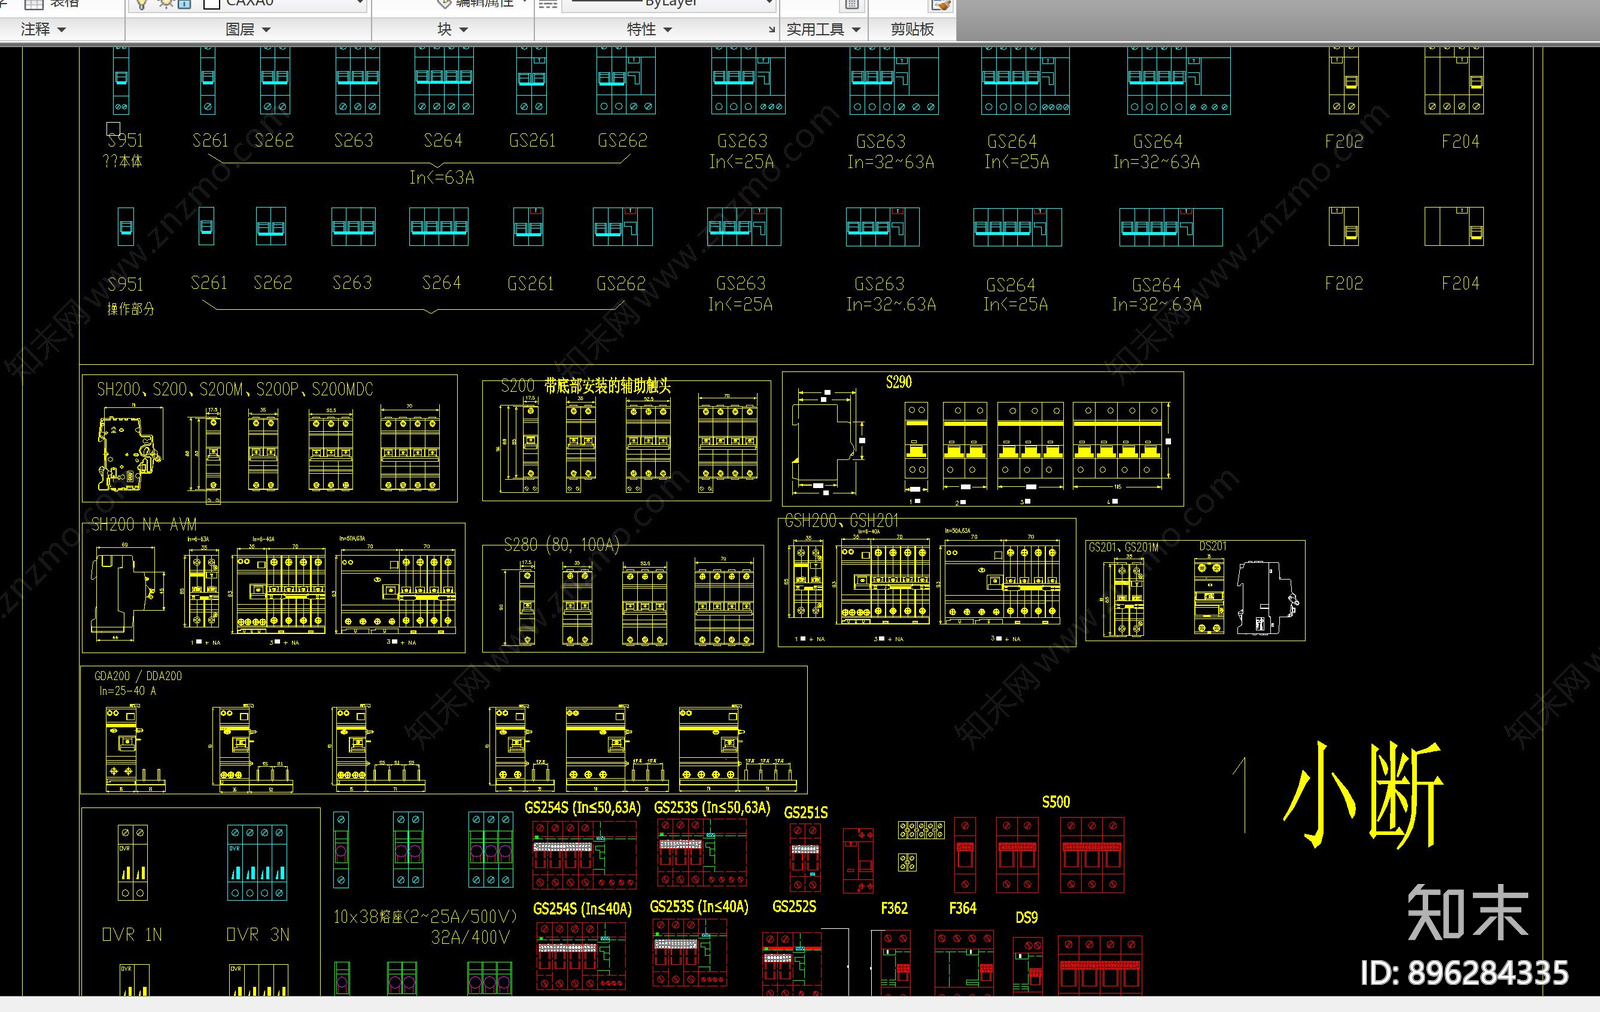Image resolution: width=1600 pixels, height=1012 pixels.
Task: Open the CAXA0 layer dropdown
Action: point(360,4)
